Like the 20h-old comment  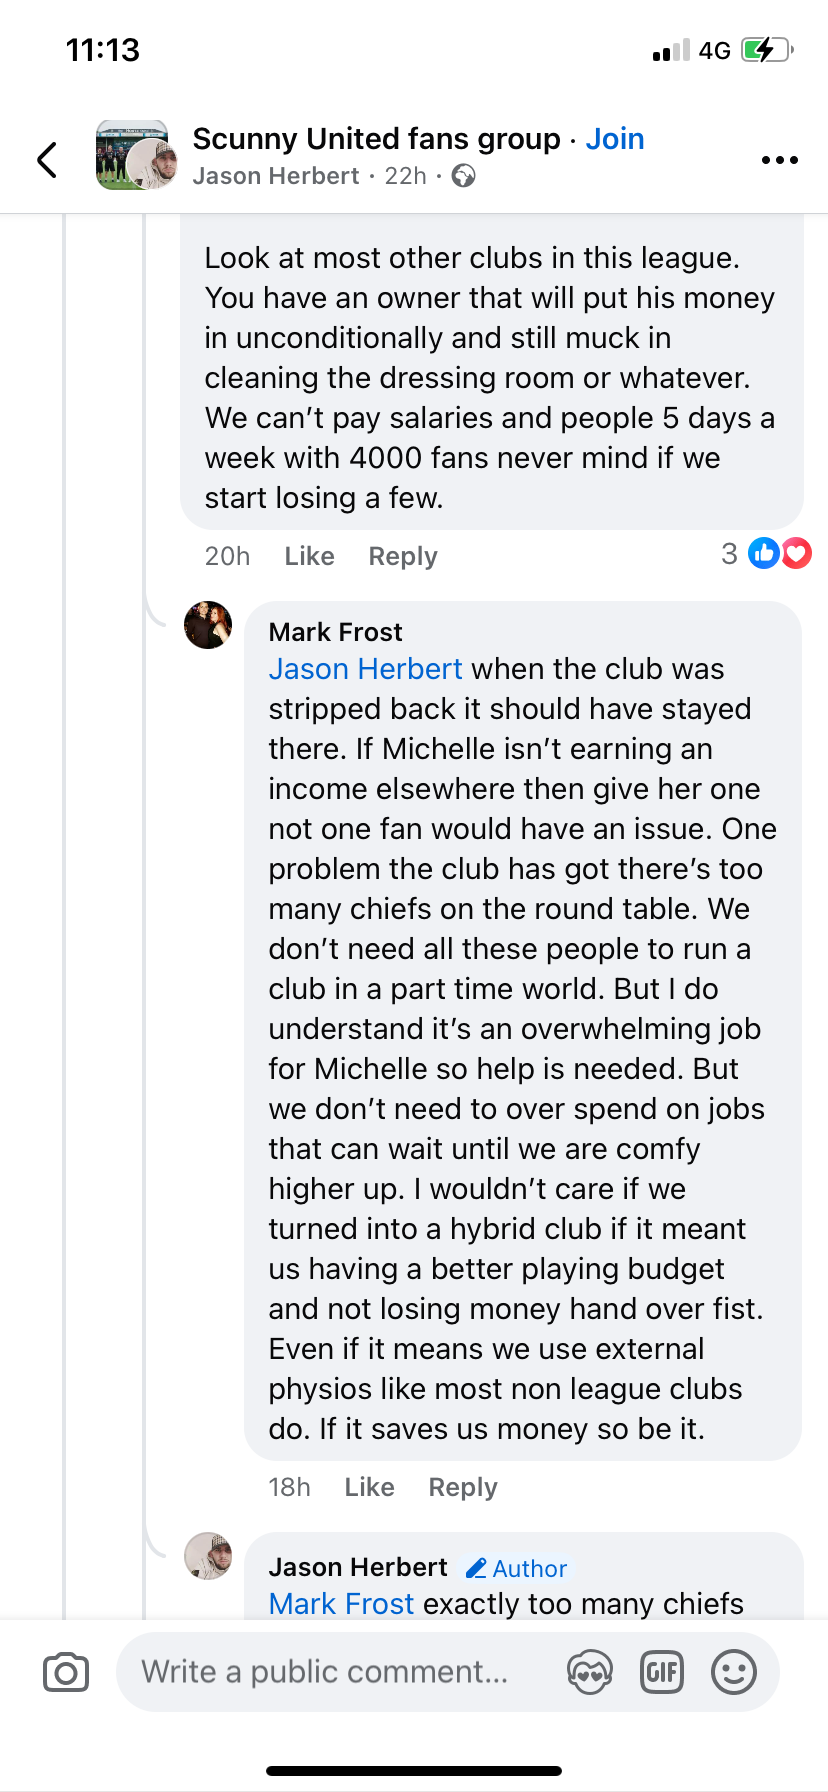pyautogui.click(x=309, y=556)
